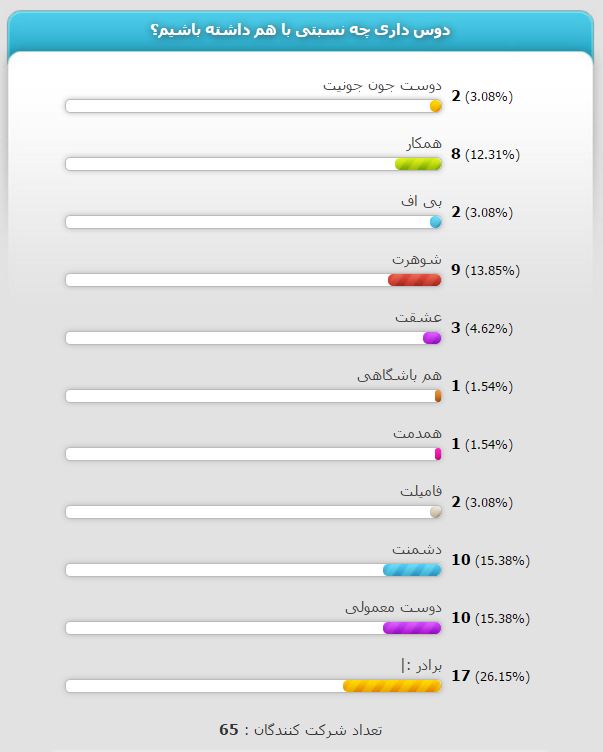
Task: Click the green bar segment for همکار
Action: pos(418,164)
